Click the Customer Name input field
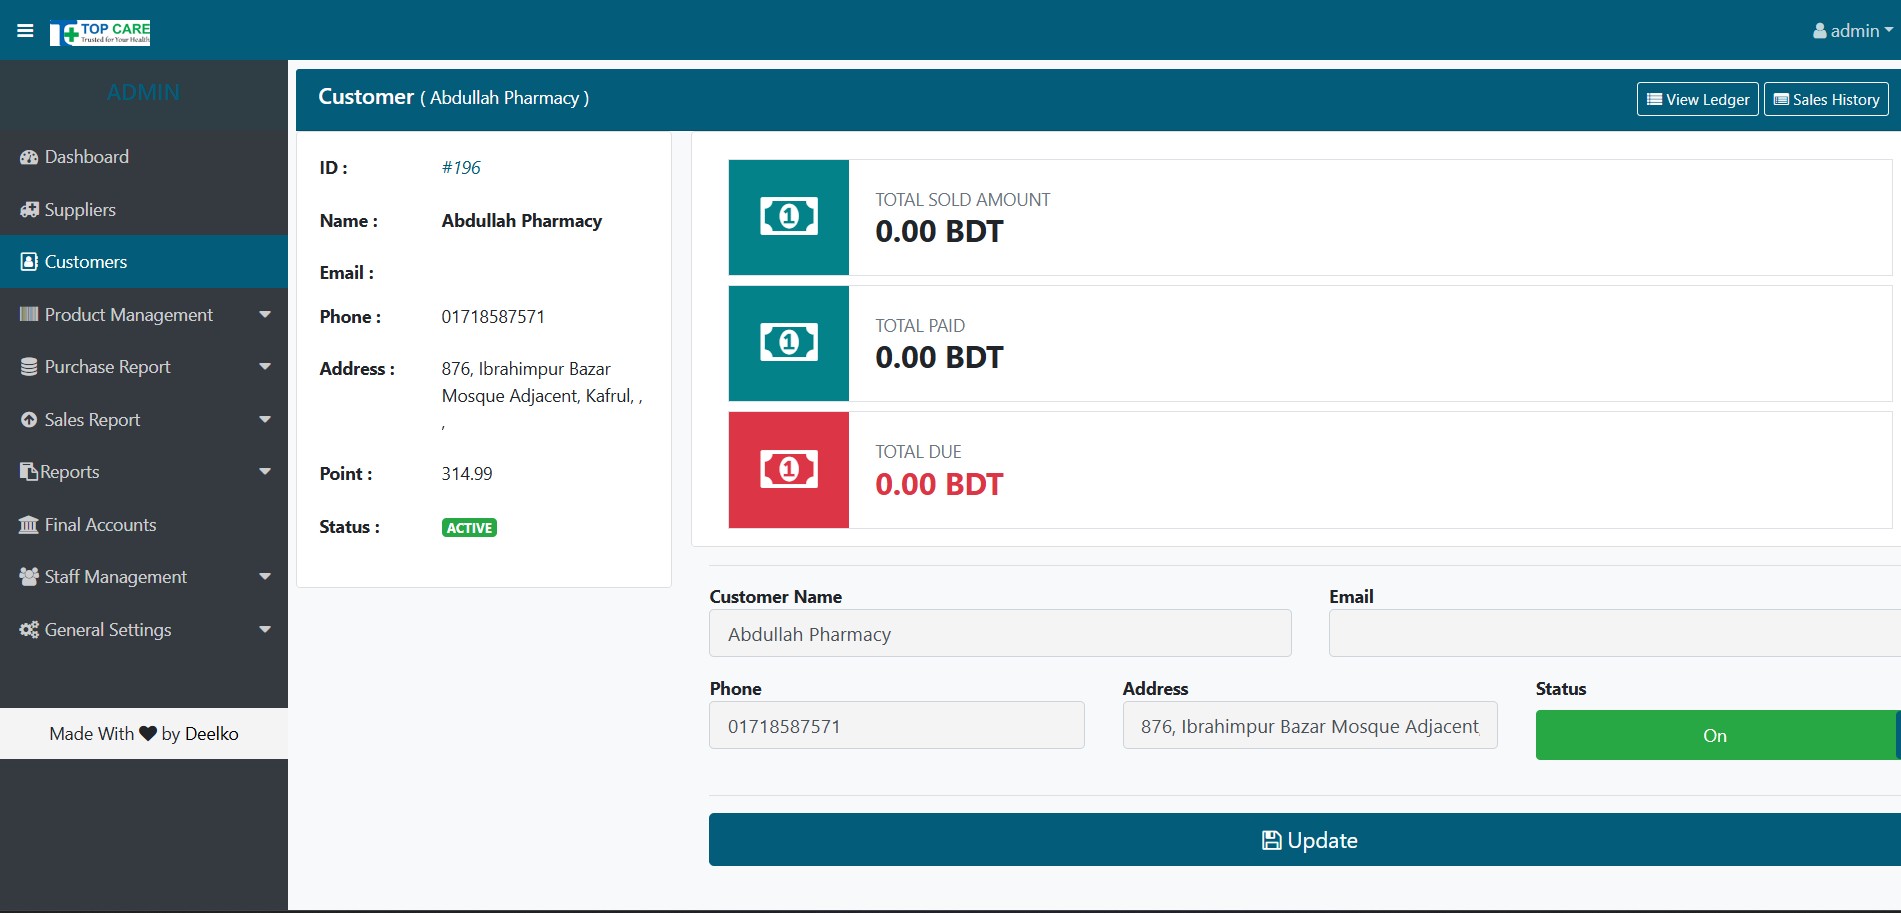The height and width of the screenshot is (913, 1901). pos(999,634)
